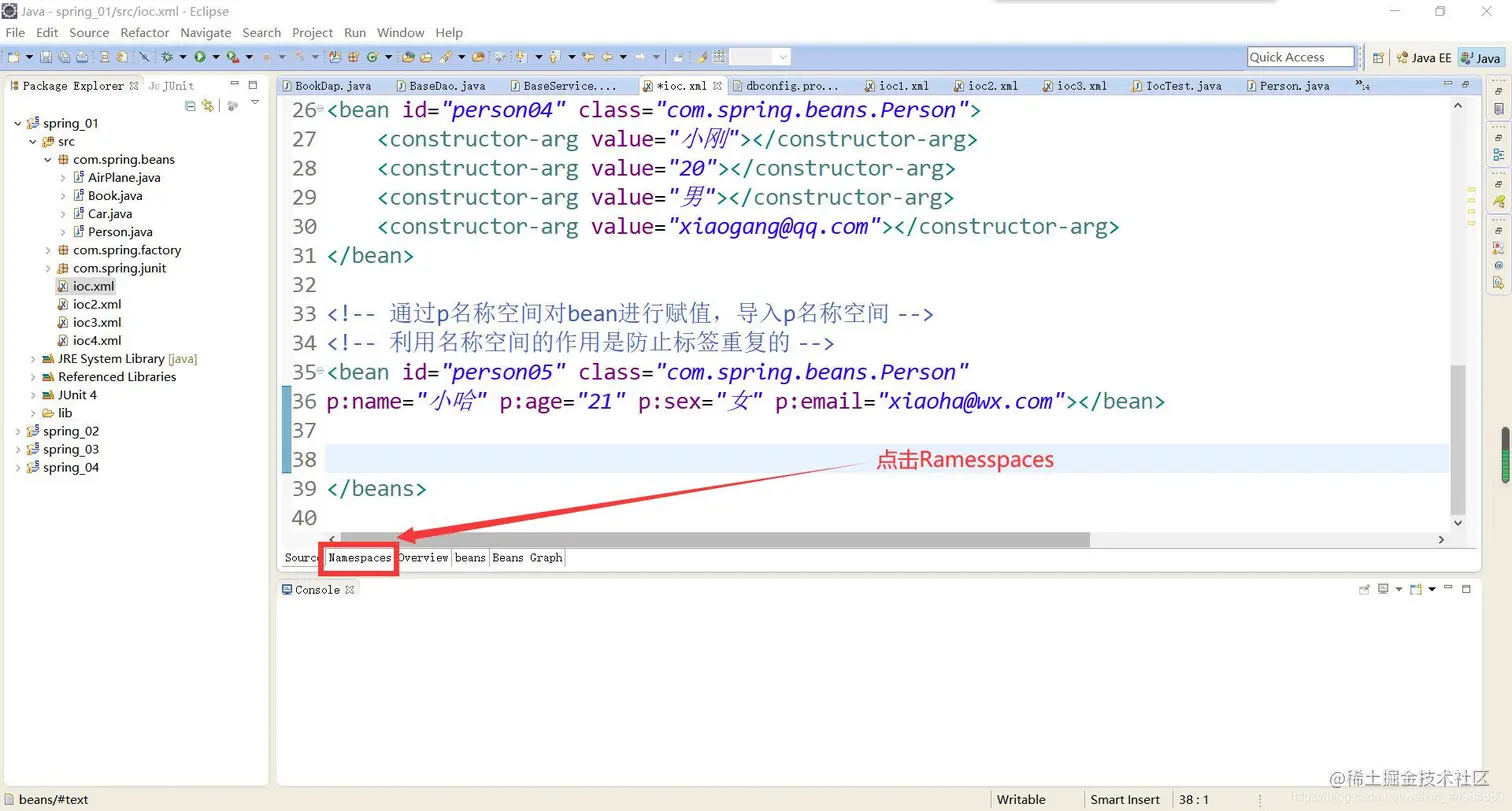
Task: Close the ioc.xml editor tab
Action: 717,86
